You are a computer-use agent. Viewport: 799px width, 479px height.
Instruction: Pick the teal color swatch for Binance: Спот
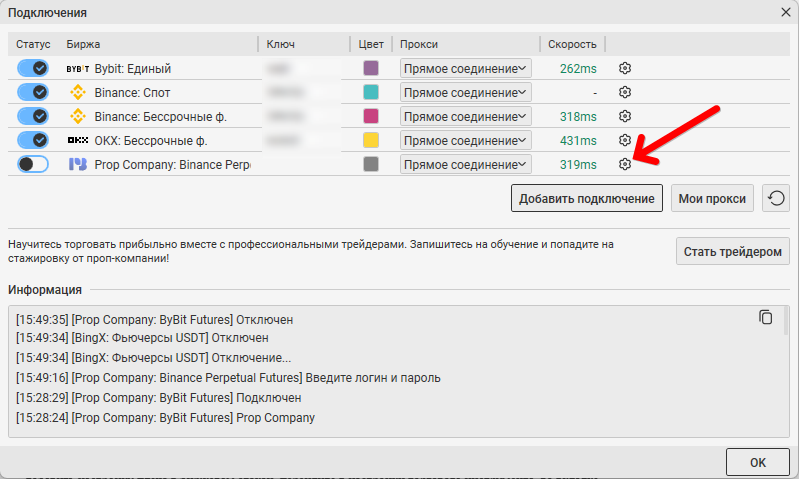point(371,92)
